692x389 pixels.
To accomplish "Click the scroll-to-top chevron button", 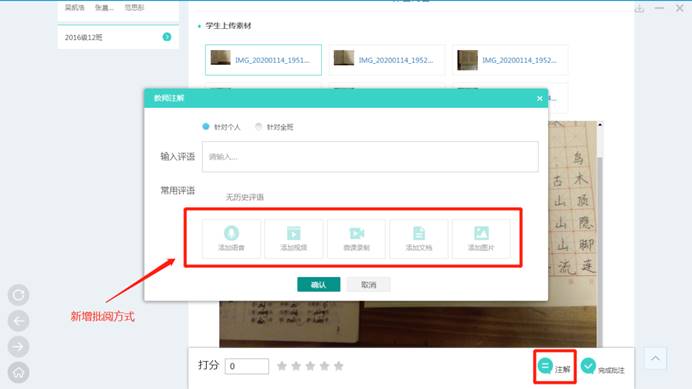I will click(655, 359).
